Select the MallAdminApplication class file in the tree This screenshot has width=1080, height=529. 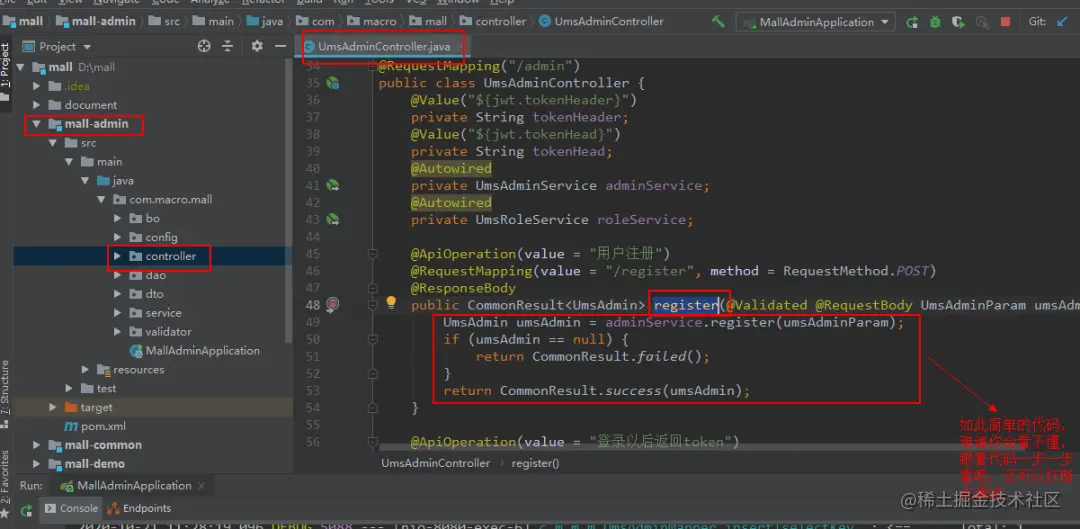click(194, 351)
